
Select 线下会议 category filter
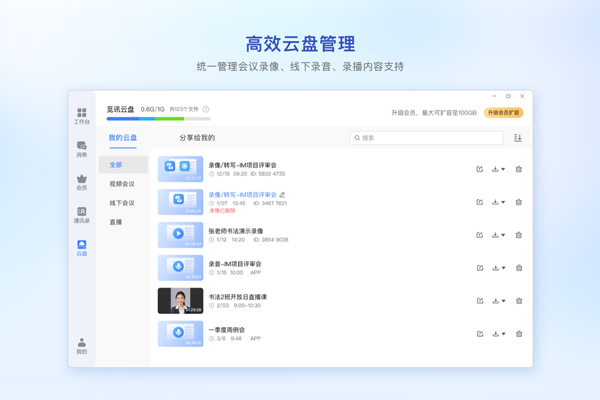[122, 203]
